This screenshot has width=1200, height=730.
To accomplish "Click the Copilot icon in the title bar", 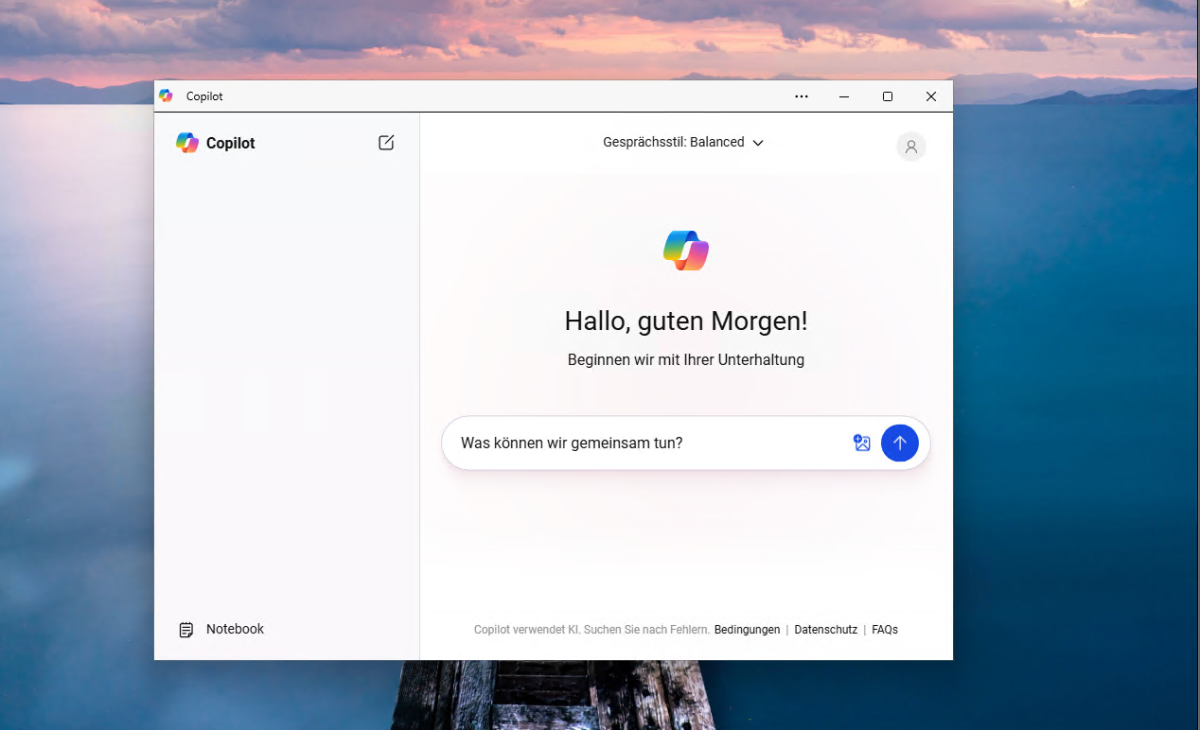I will pyautogui.click(x=166, y=95).
